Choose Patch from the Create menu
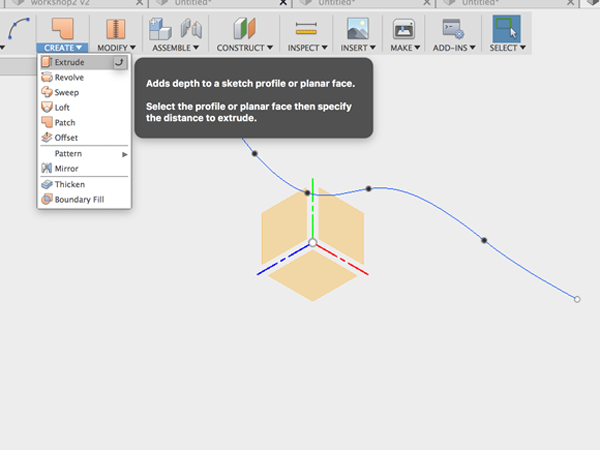The image size is (600, 450). click(84, 122)
